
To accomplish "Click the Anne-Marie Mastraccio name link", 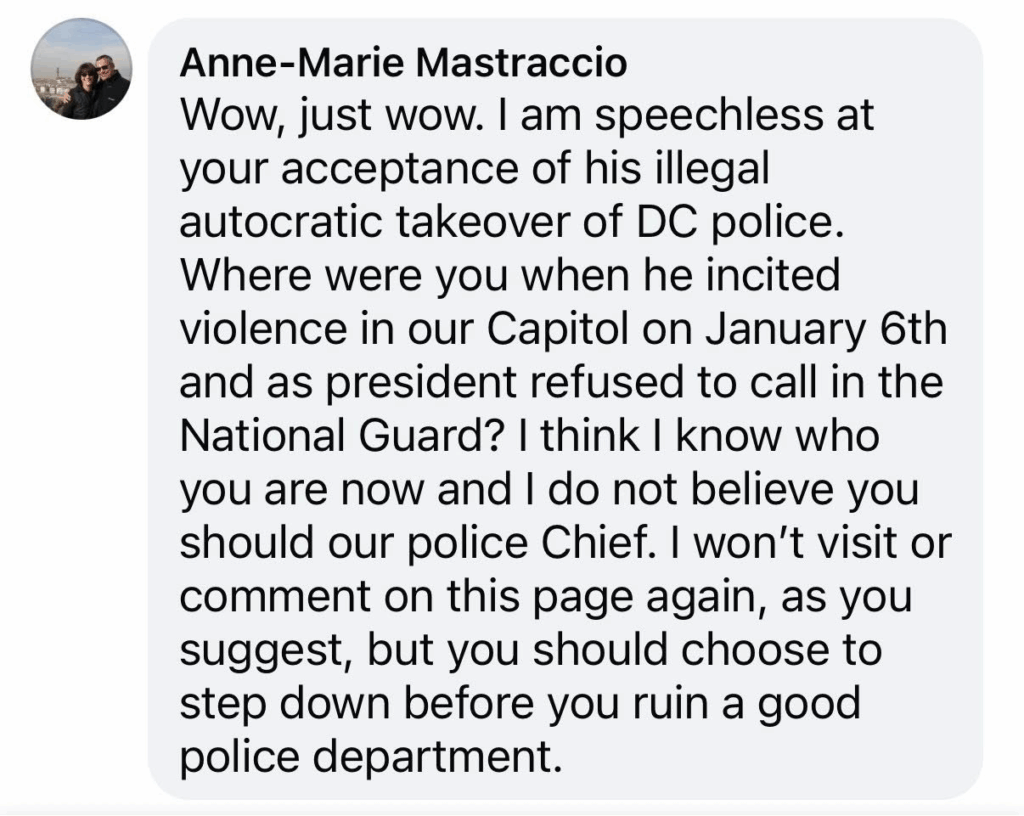I will click(x=403, y=64).
